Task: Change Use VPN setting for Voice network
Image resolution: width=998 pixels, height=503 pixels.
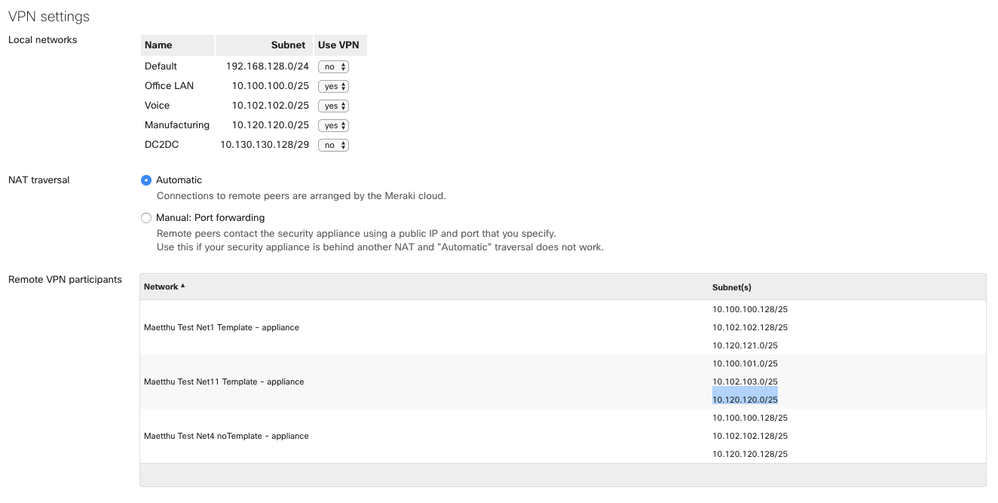Action: pos(333,106)
